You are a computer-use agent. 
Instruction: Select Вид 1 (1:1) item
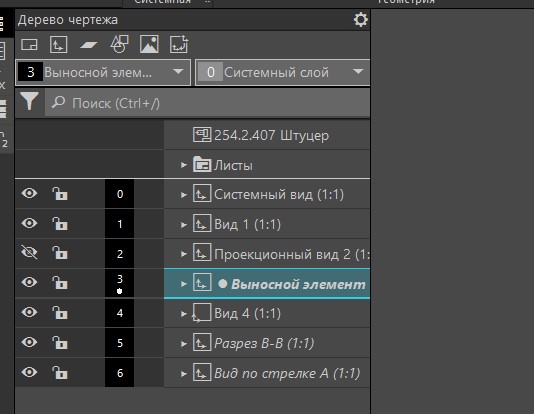pyautogui.click(x=248, y=224)
